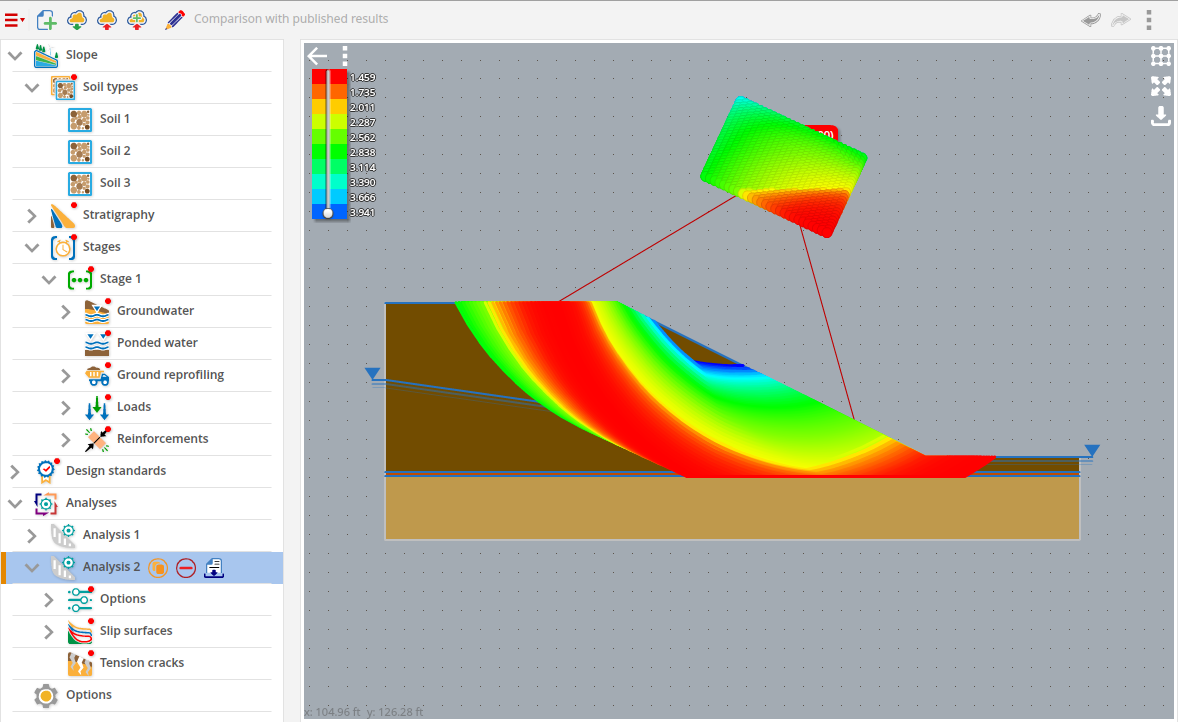Image resolution: width=1178 pixels, height=722 pixels.
Task: Click the export report icon beside Analysis 2
Action: (x=214, y=568)
